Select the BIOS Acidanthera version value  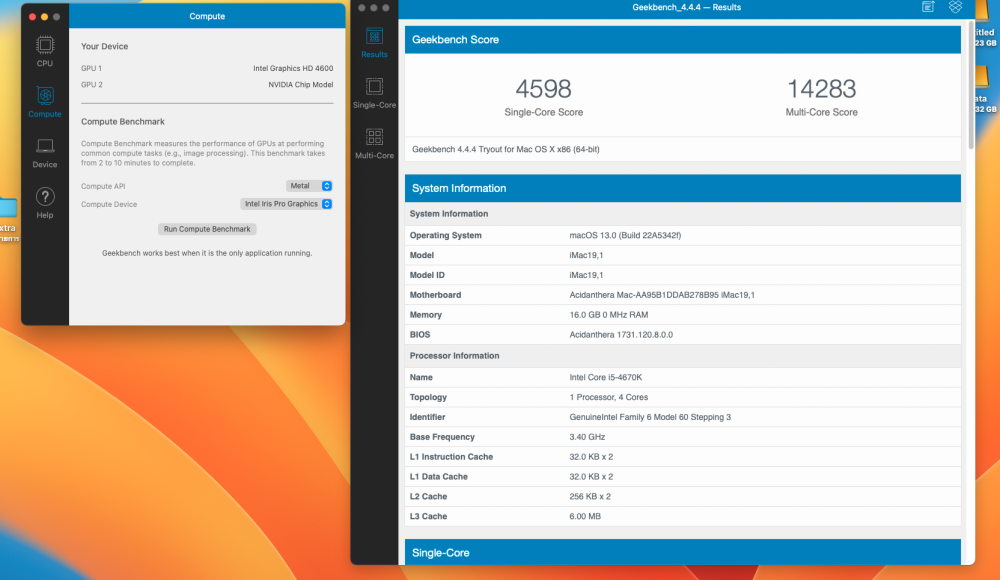tap(621, 334)
